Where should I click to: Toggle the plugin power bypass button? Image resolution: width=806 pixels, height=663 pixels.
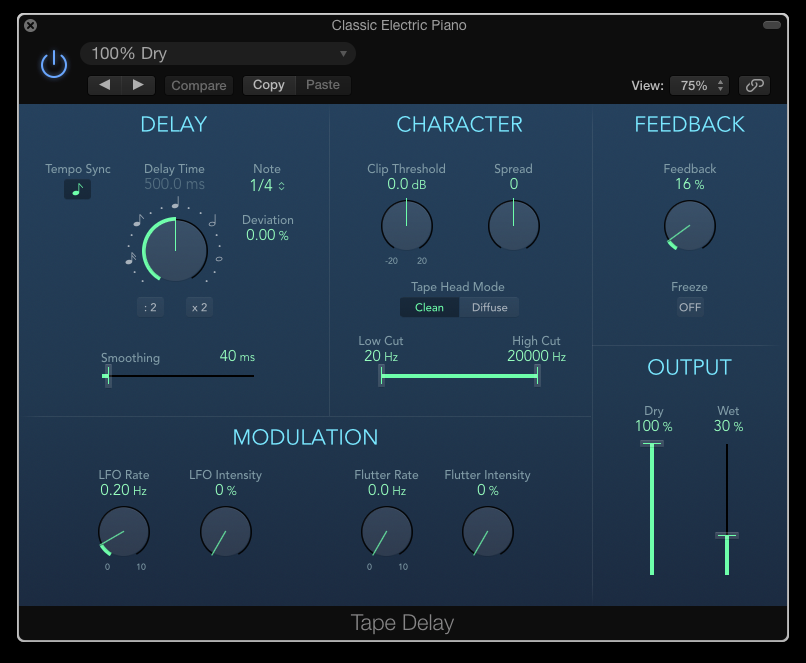(x=53, y=65)
